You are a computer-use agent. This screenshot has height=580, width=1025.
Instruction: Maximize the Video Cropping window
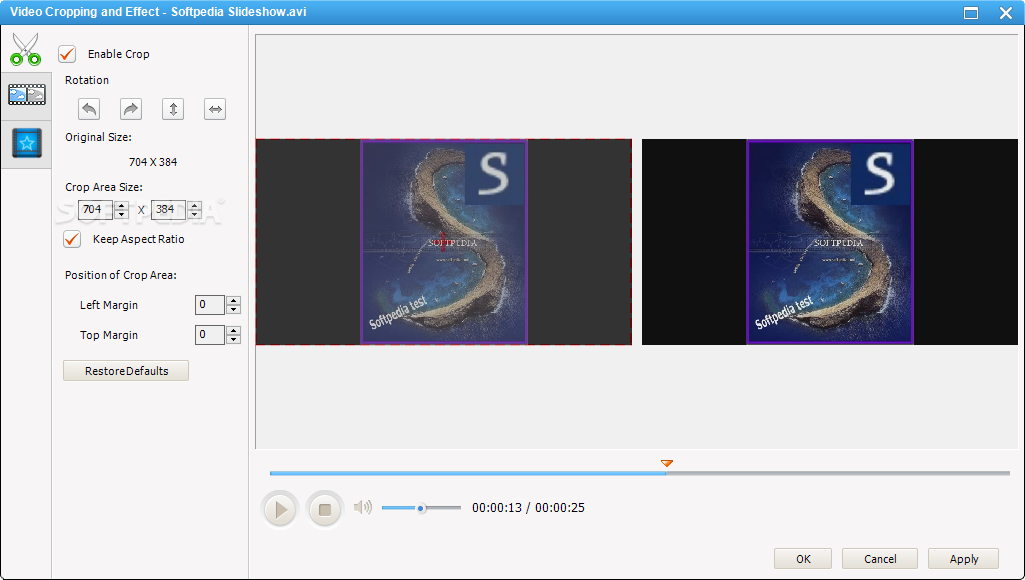(971, 12)
